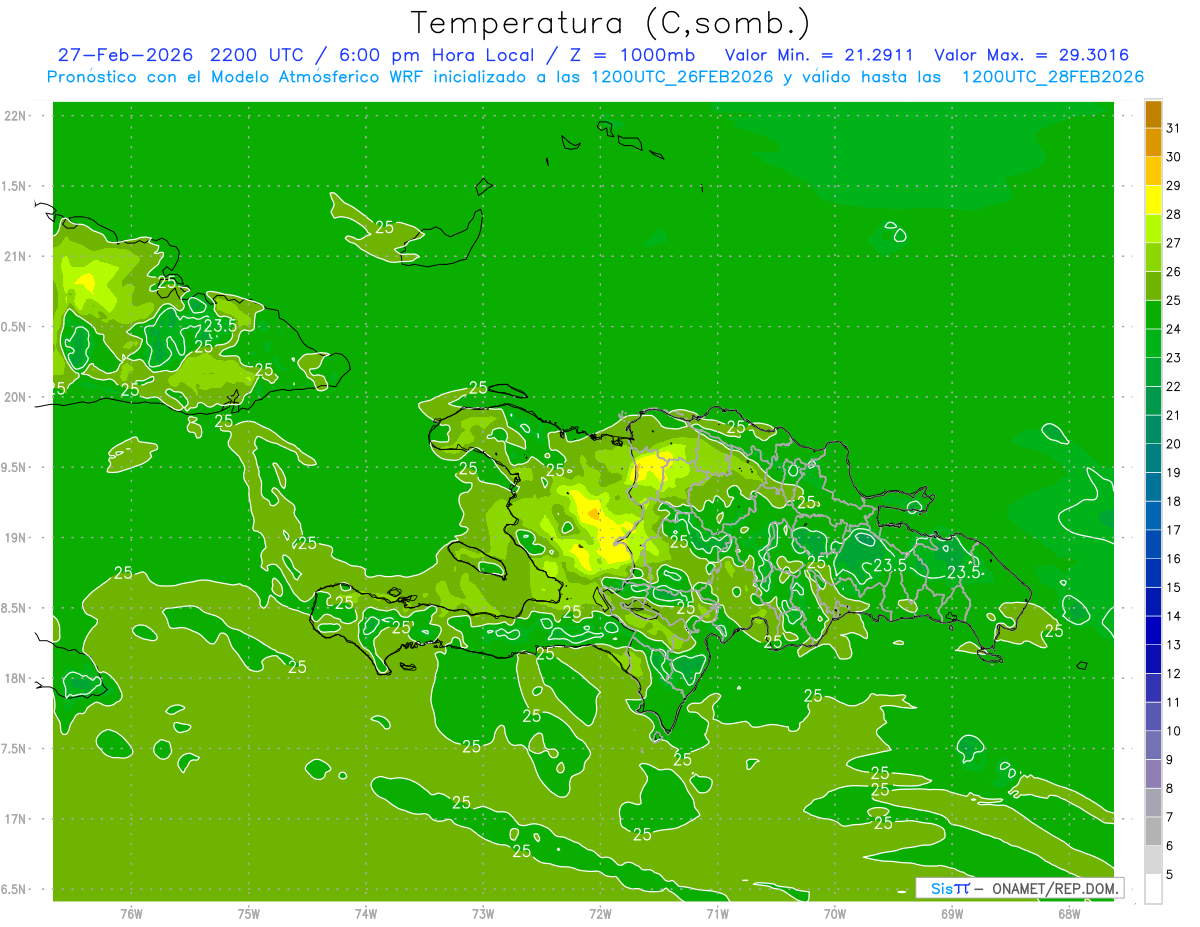The width and height of the screenshot is (1200, 927).
Task: Select the '1200UTC_28FEB2026' valid-until timestamp
Action: click(x=1053, y=77)
